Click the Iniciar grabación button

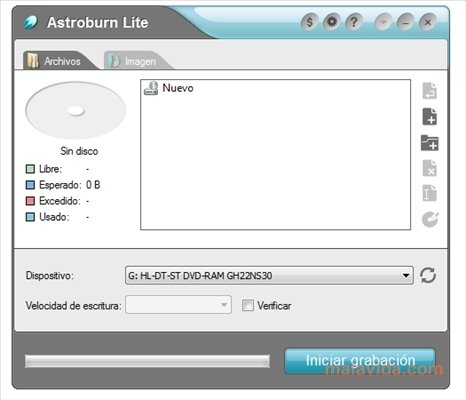tap(360, 361)
